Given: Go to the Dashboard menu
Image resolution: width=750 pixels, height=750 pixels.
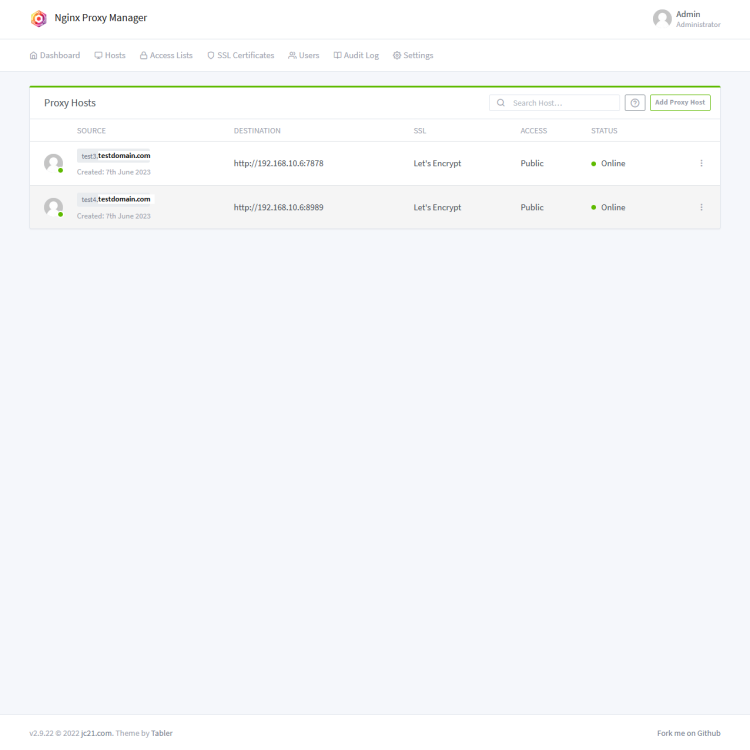Looking at the screenshot, I should [55, 55].
